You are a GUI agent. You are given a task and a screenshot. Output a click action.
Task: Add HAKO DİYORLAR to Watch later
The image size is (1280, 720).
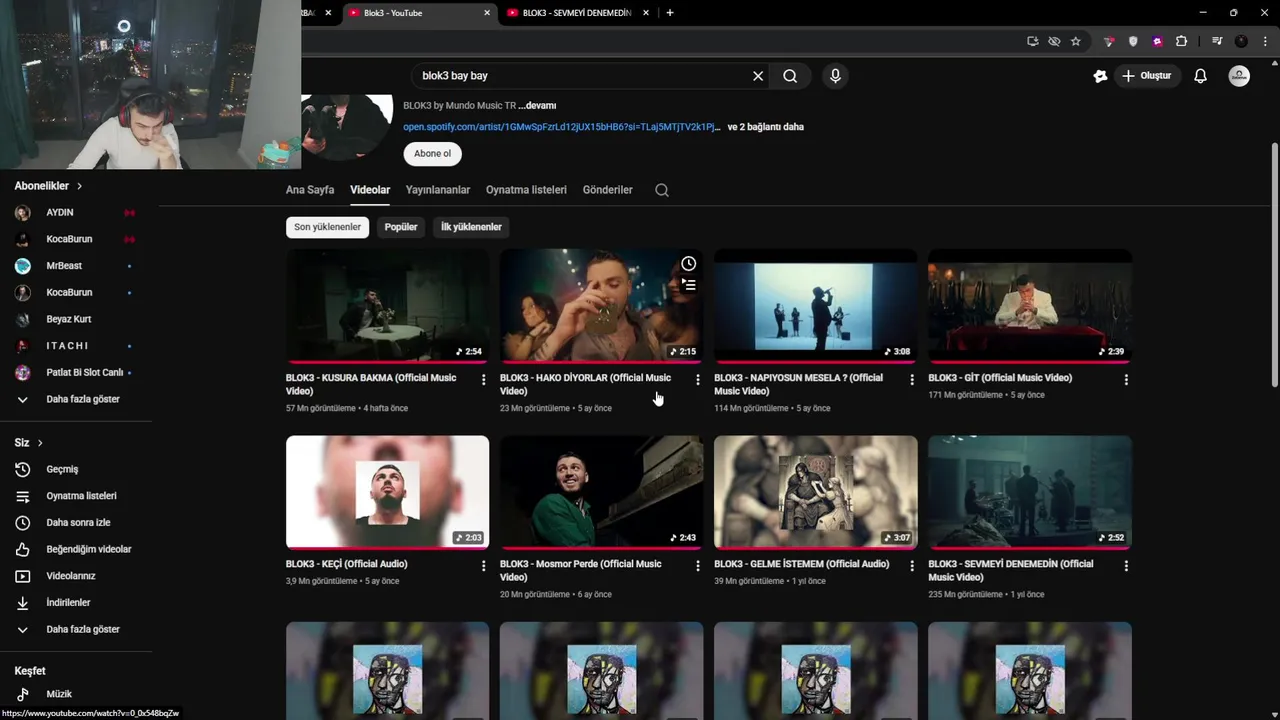[x=688, y=263]
